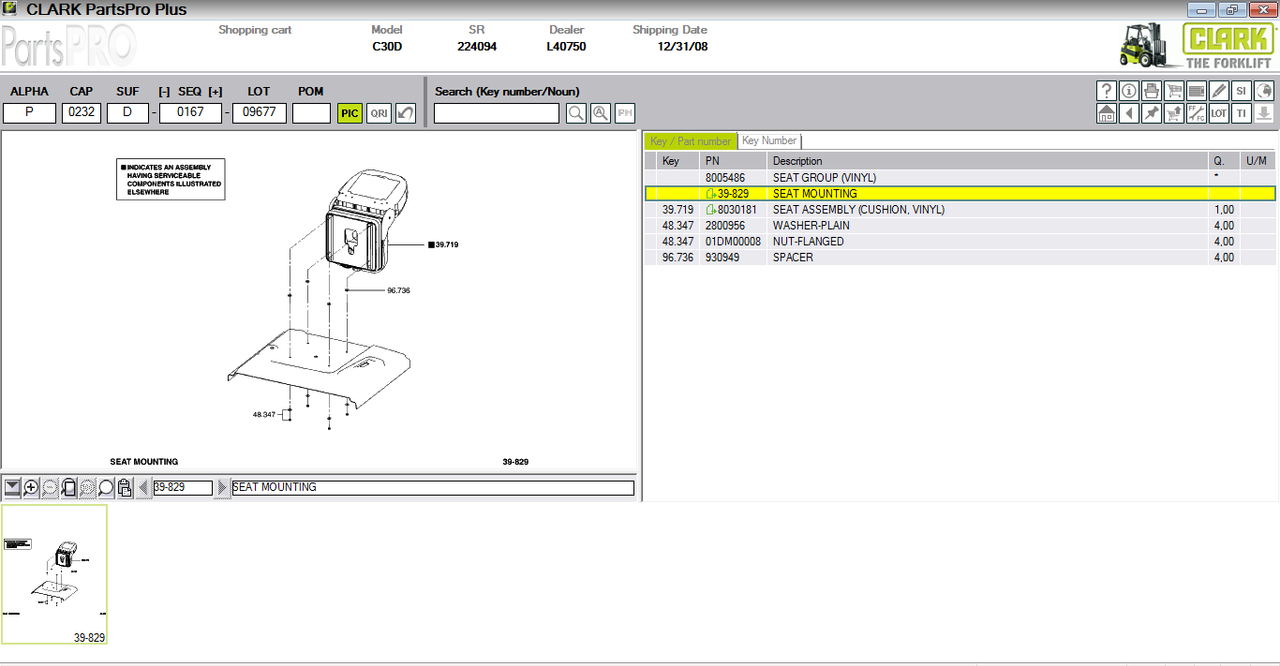Click the LOT toolbar button
Screen dimensions: 1280x666
tap(1219, 113)
